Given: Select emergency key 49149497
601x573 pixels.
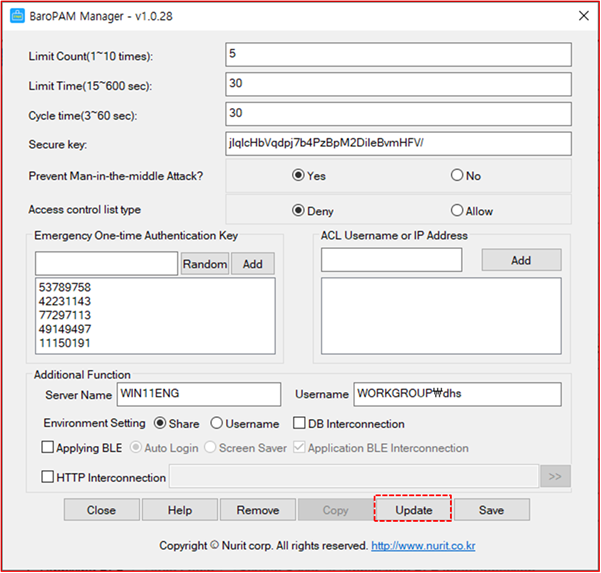Looking at the screenshot, I should (x=65, y=329).
